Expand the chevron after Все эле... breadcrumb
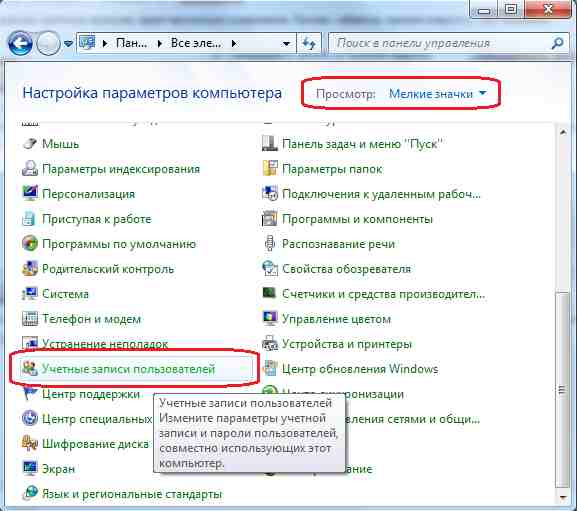The width and height of the screenshot is (577, 511). [x=234, y=44]
